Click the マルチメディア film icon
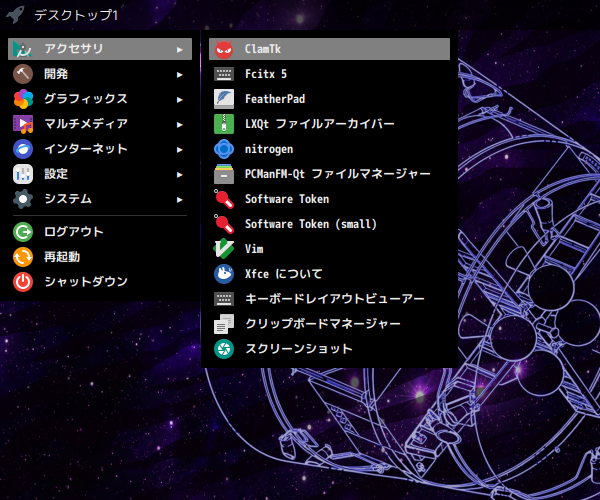Viewport: 600px width, 500px height. (x=23, y=124)
